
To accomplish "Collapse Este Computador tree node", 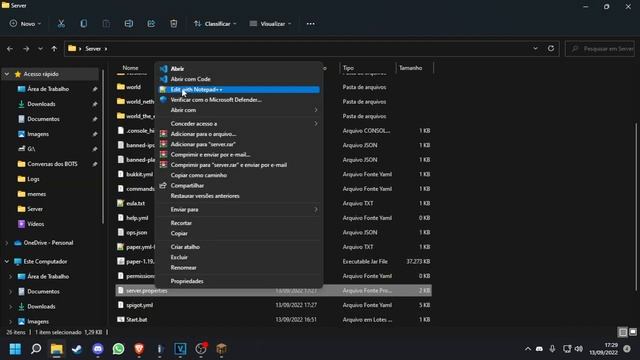I will click(7, 262).
